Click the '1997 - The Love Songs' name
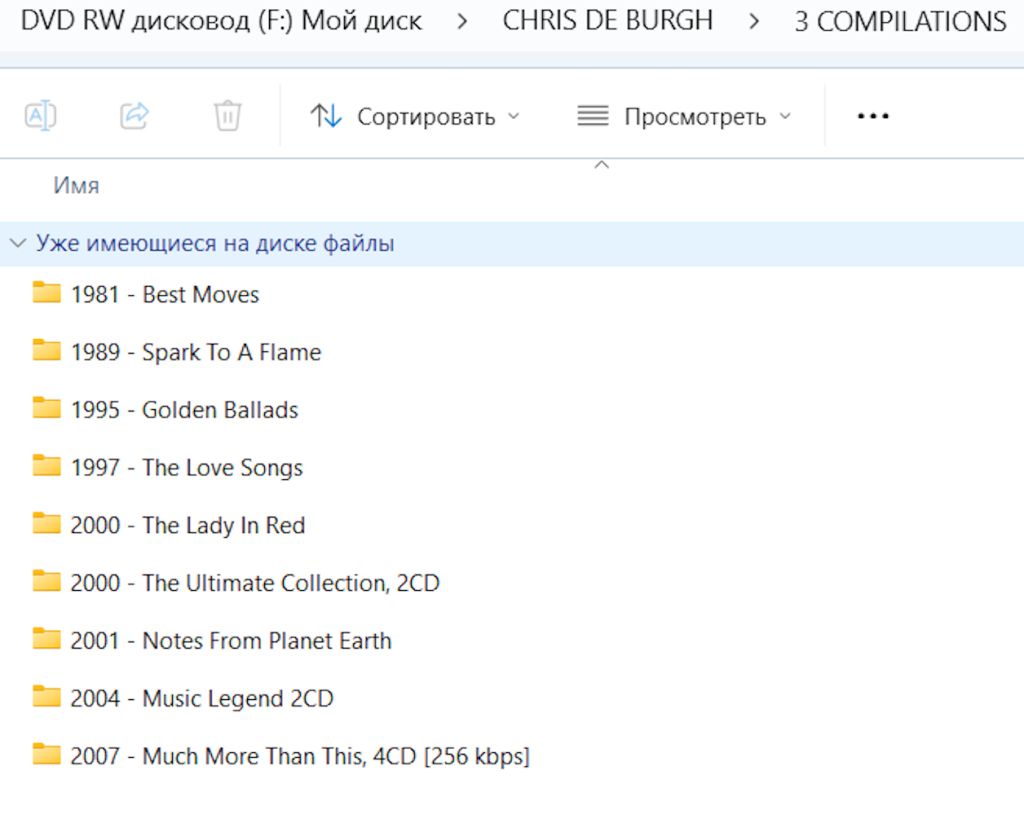The image size is (1024, 819). tap(187, 468)
